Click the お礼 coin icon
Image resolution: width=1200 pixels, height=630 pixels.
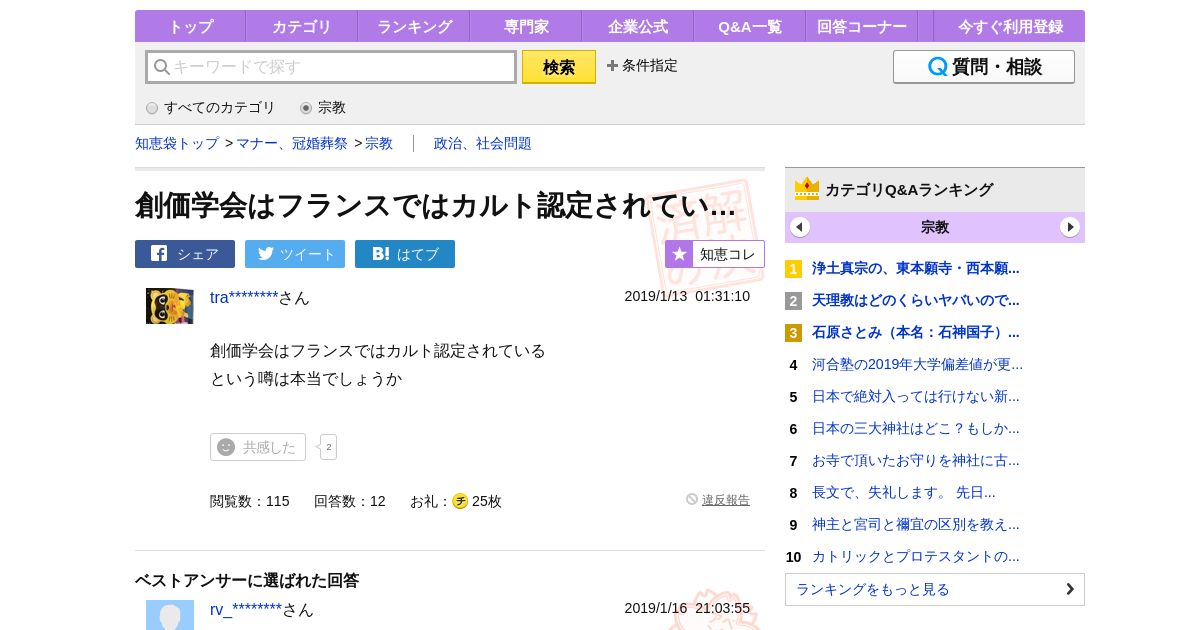pyautogui.click(x=460, y=501)
